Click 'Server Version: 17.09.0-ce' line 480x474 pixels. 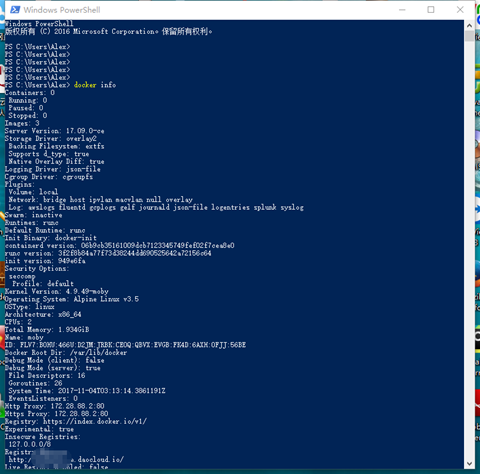pyautogui.click(x=54, y=131)
